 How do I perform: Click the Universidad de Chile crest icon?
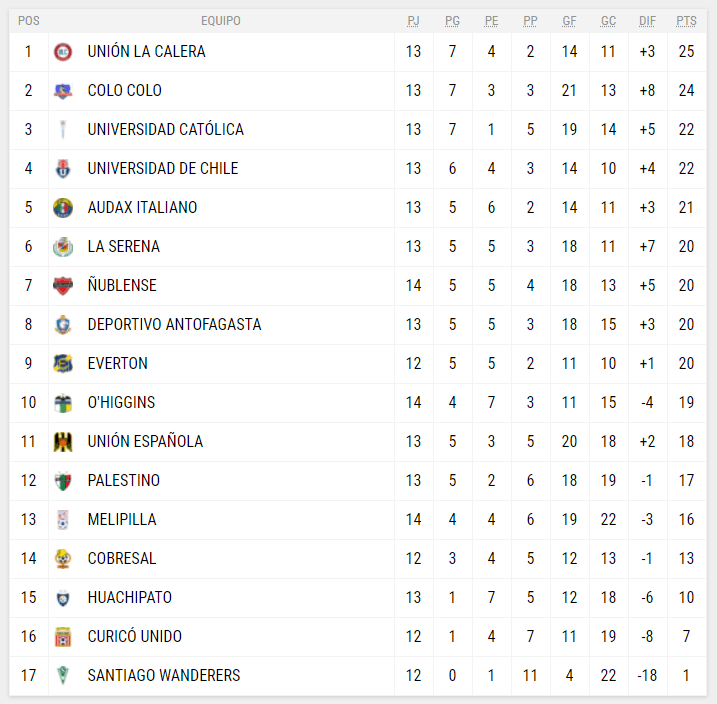(x=63, y=168)
